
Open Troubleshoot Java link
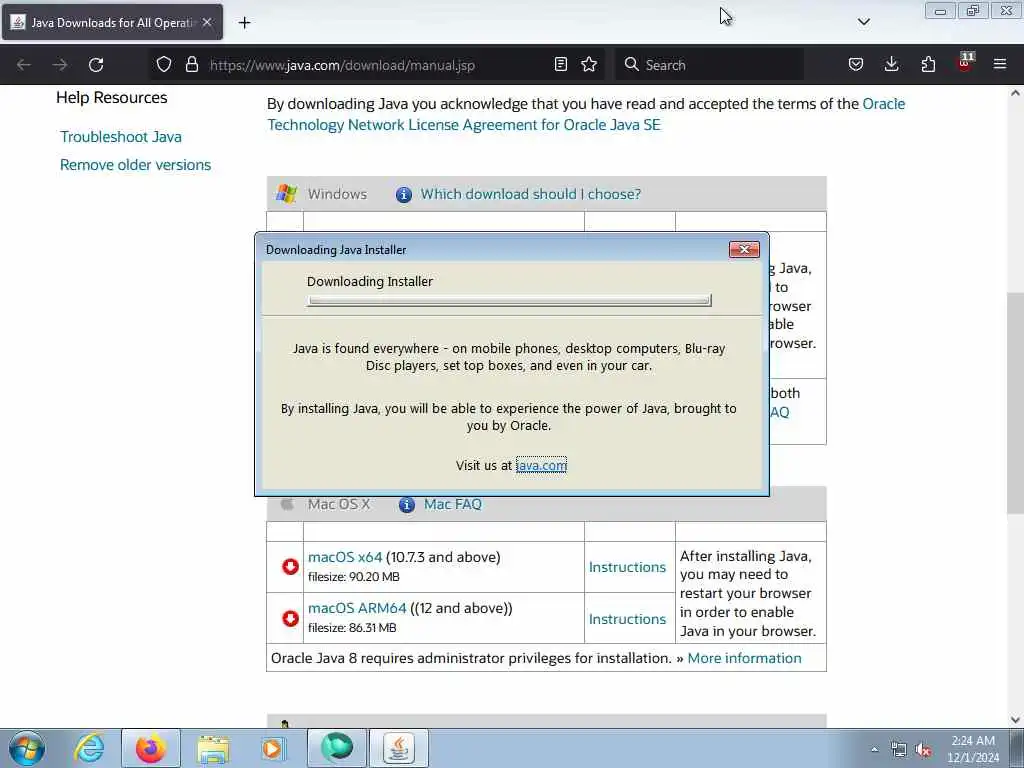coord(121,137)
